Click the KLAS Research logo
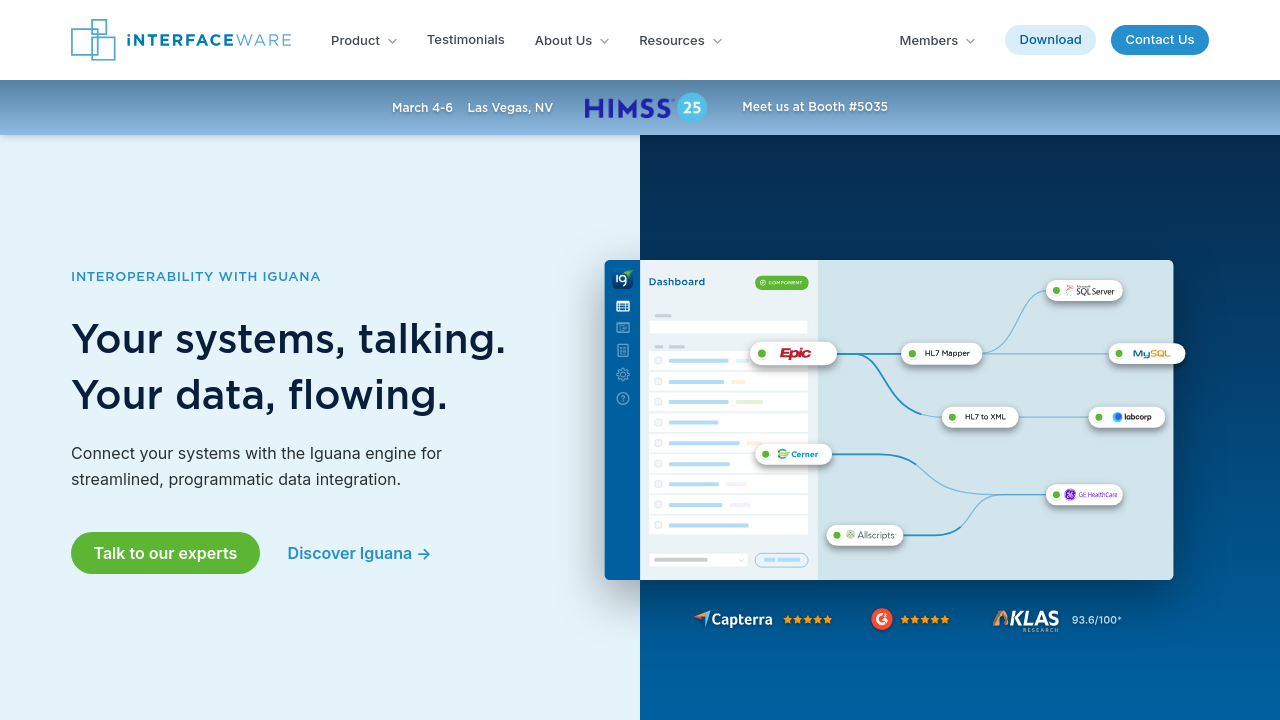This screenshot has height=720, width=1280. pos(1026,620)
